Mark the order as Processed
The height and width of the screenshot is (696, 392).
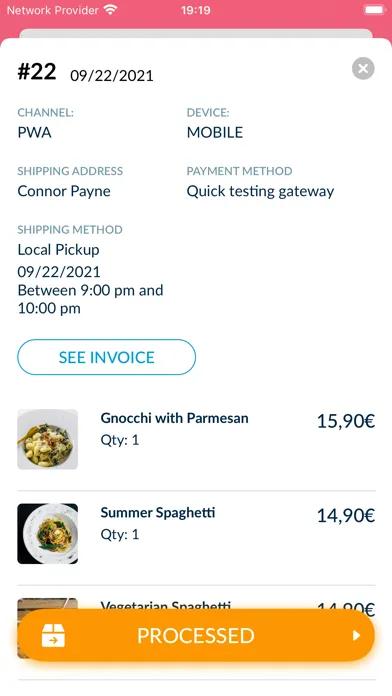pyautogui.click(x=196, y=635)
